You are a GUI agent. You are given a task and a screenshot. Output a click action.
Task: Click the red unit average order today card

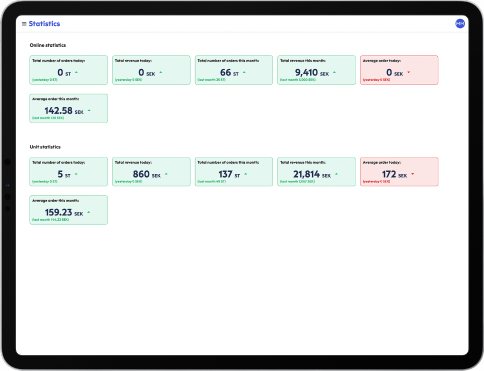tap(399, 172)
